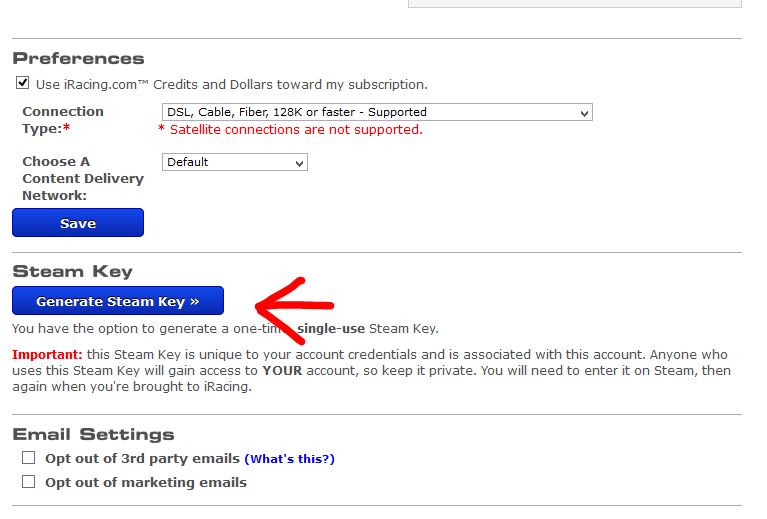Viewport: 767px width, 519px height.
Task: Expand the Content Delivery Network dropdown
Action: pos(234,162)
